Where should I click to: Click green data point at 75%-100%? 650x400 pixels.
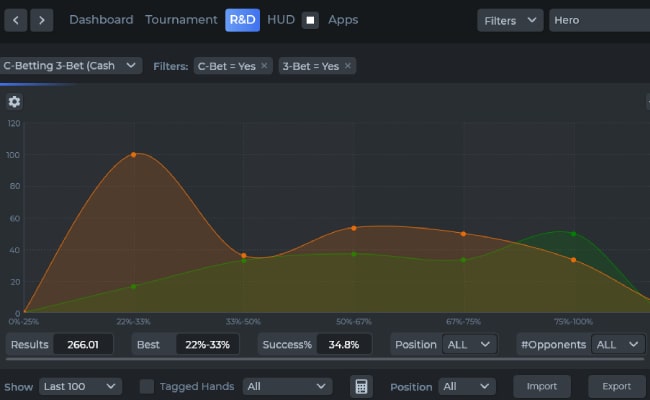573,234
